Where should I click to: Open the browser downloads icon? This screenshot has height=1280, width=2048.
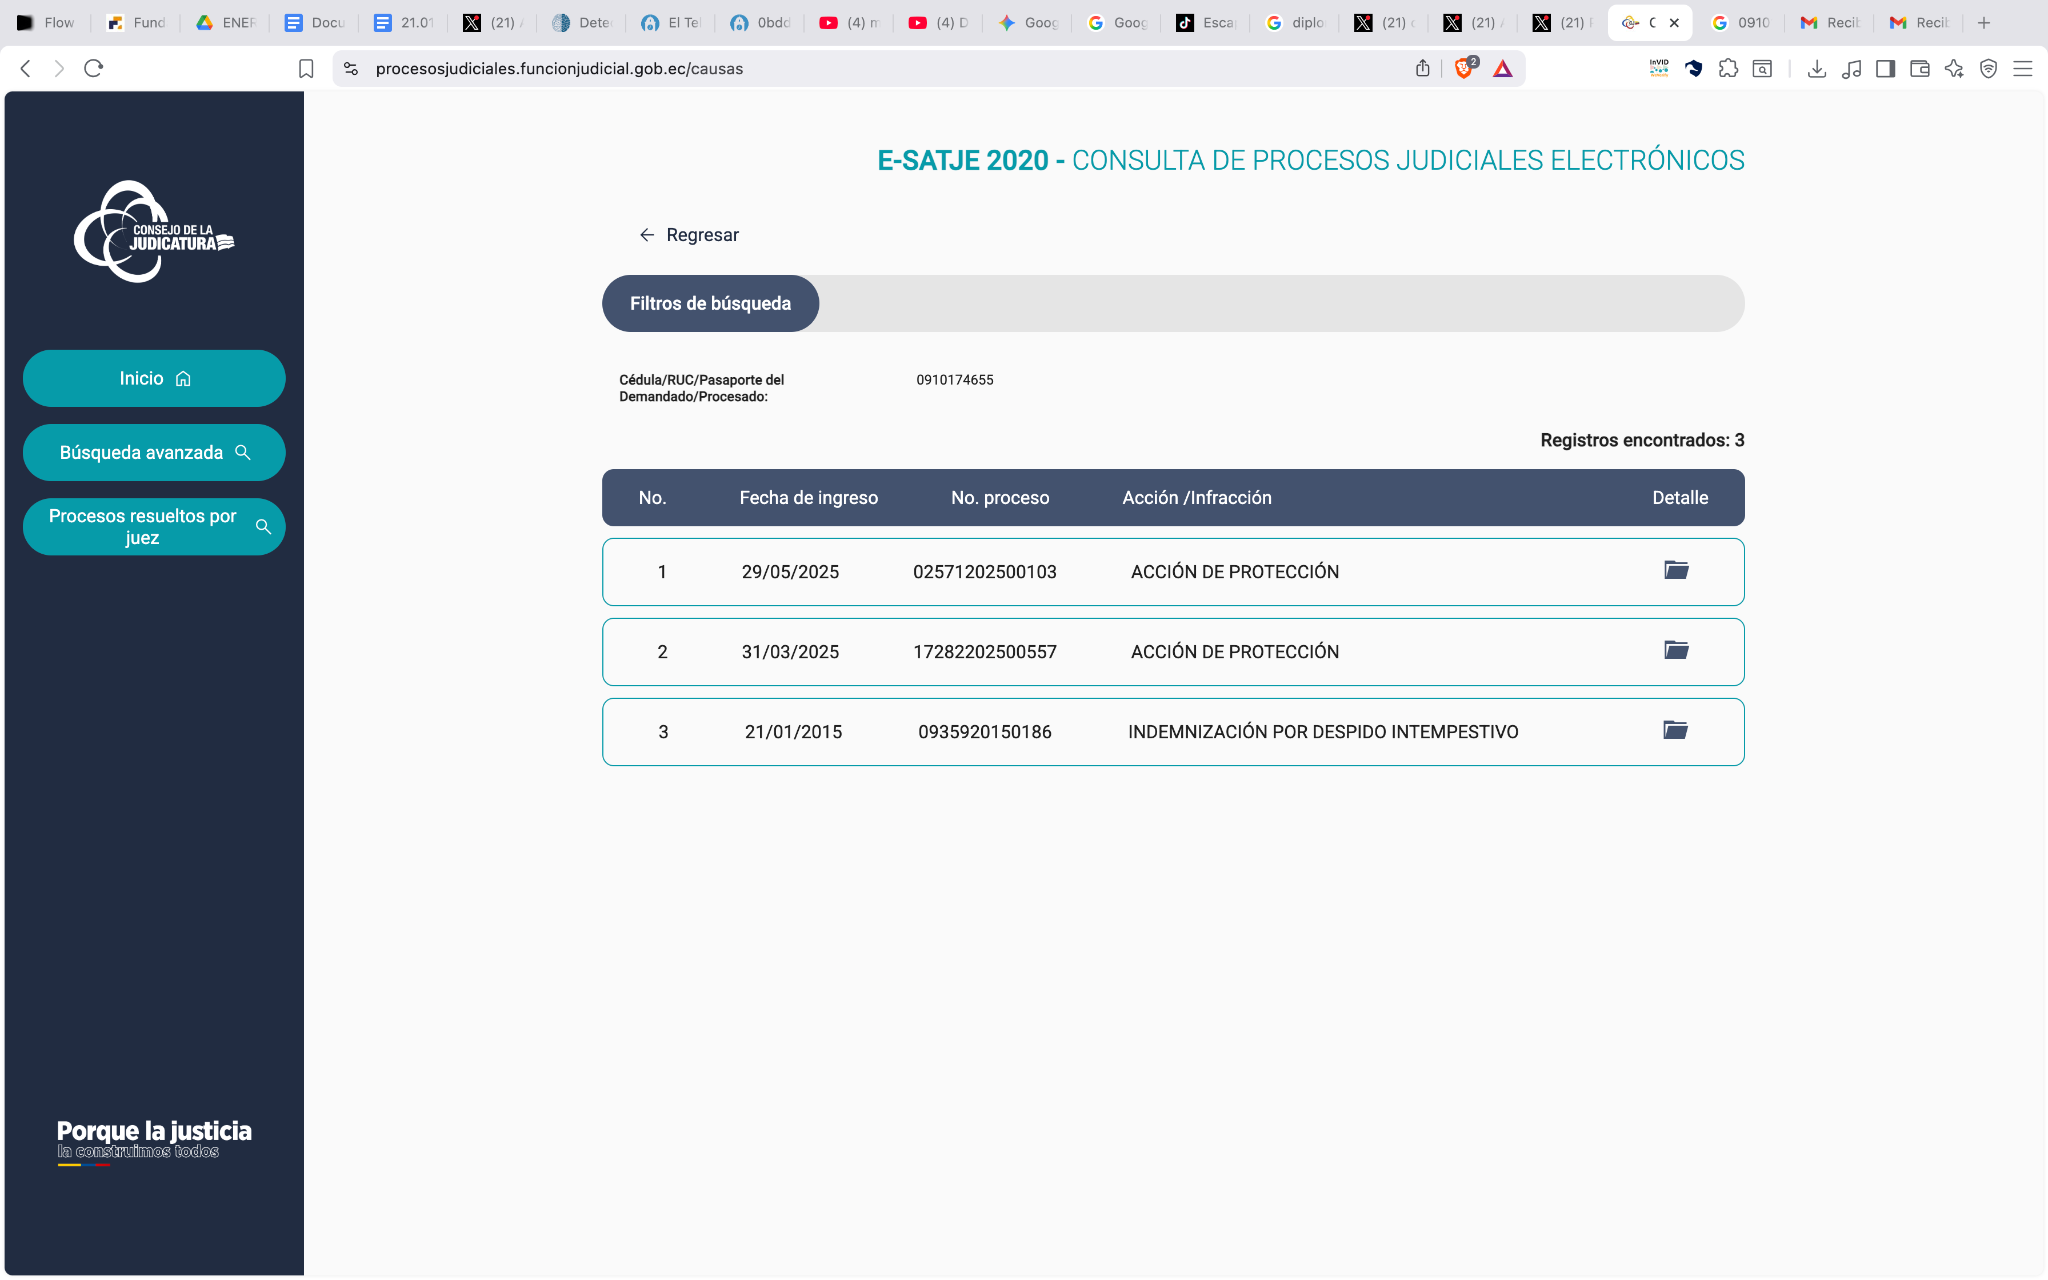point(1817,68)
